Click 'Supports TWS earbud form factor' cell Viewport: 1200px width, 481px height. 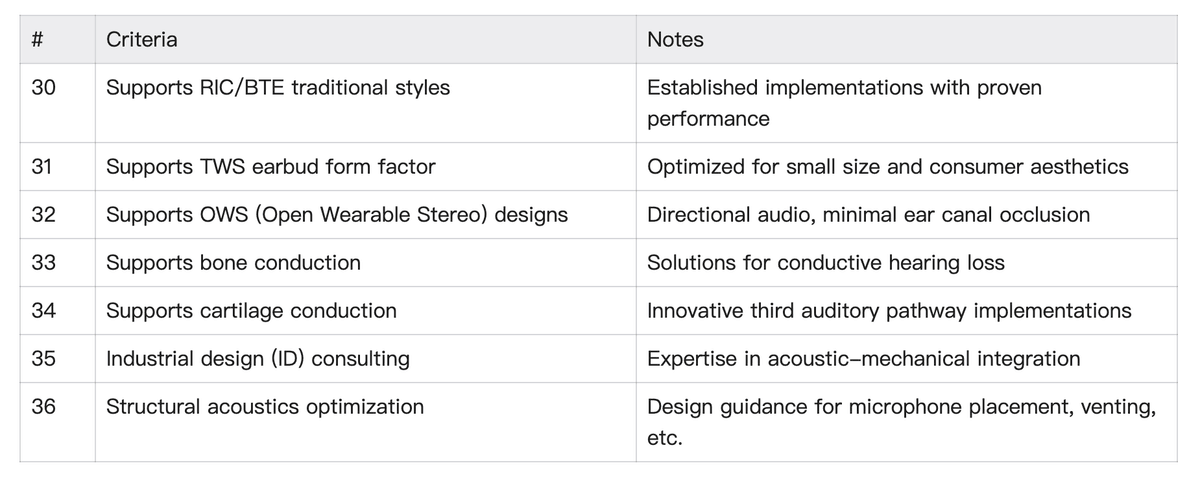[271, 167]
